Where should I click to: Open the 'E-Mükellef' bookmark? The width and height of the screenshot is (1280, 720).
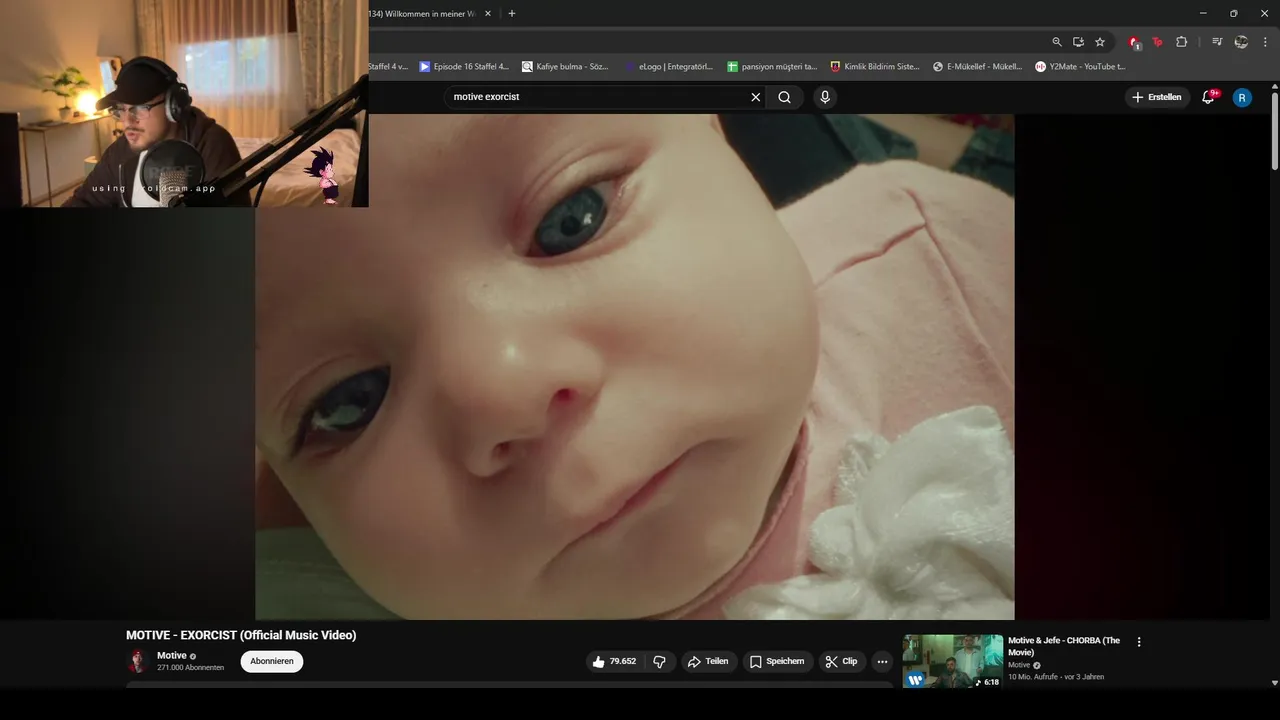[x=977, y=67]
